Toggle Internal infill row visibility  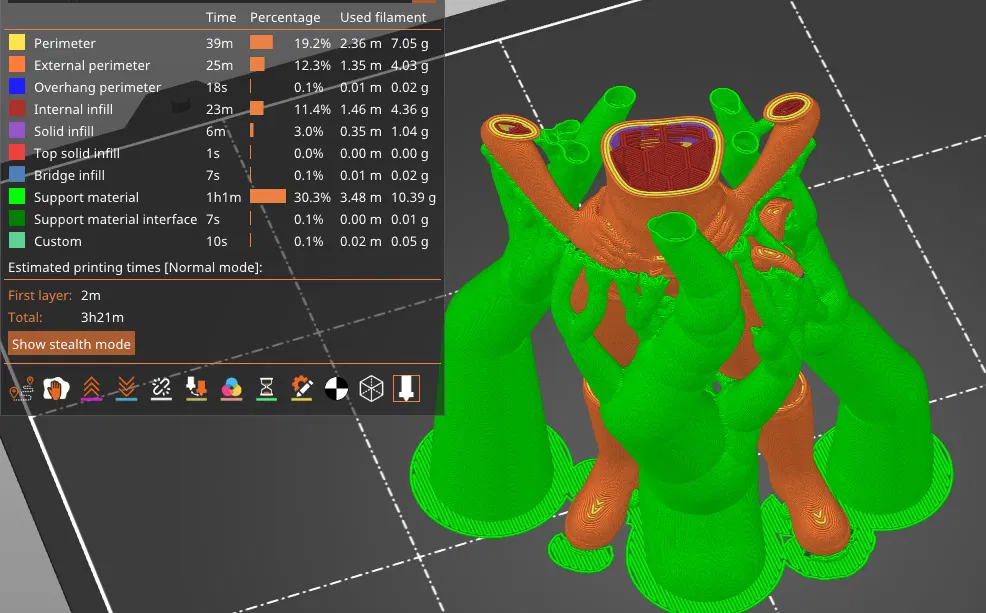coord(222,109)
